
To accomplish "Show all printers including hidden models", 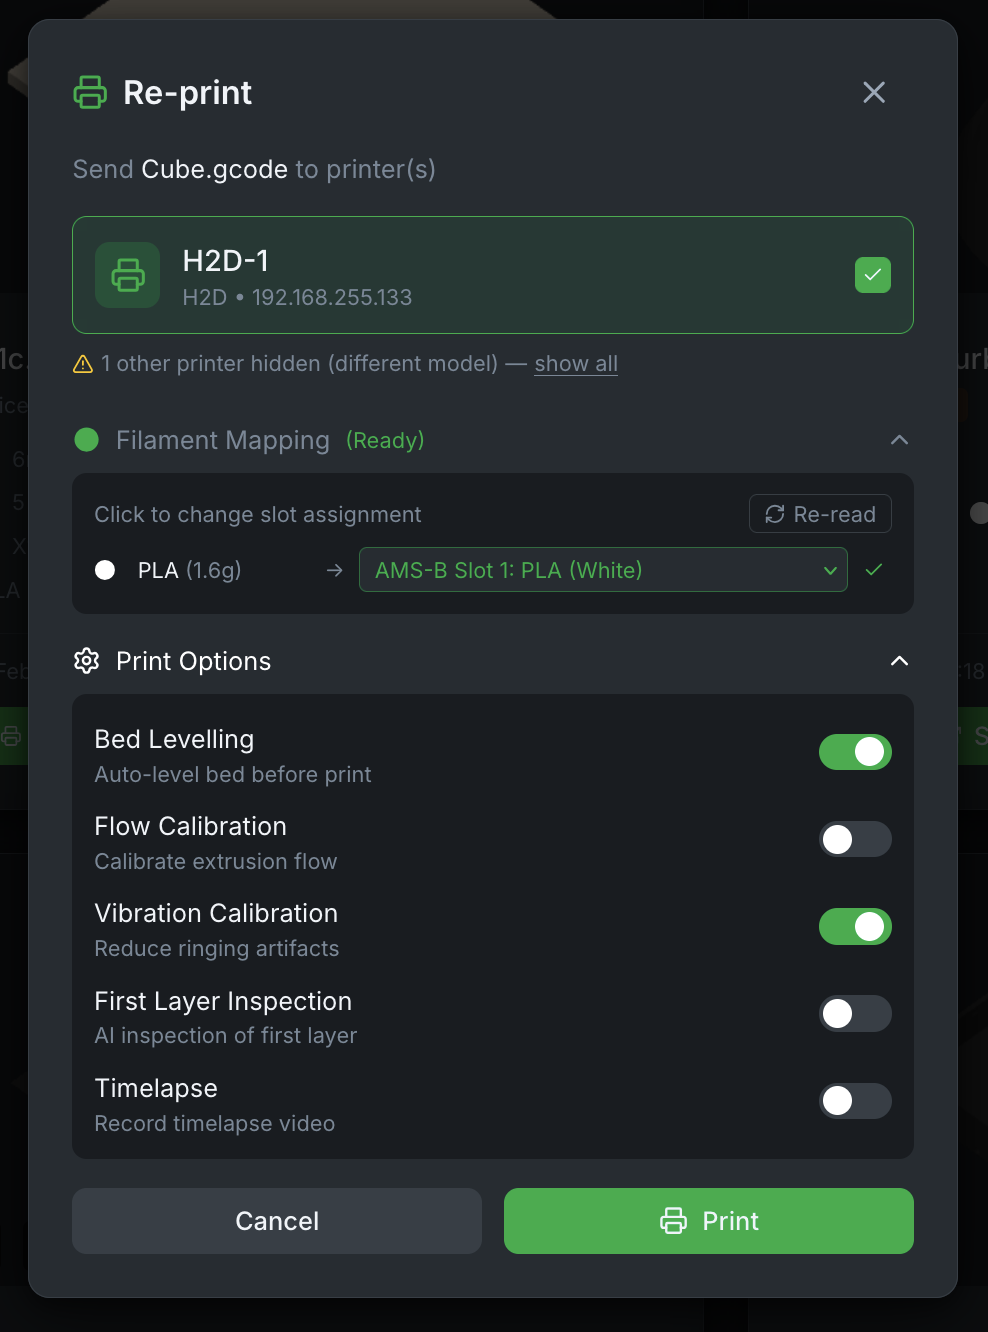I will click(x=575, y=364).
